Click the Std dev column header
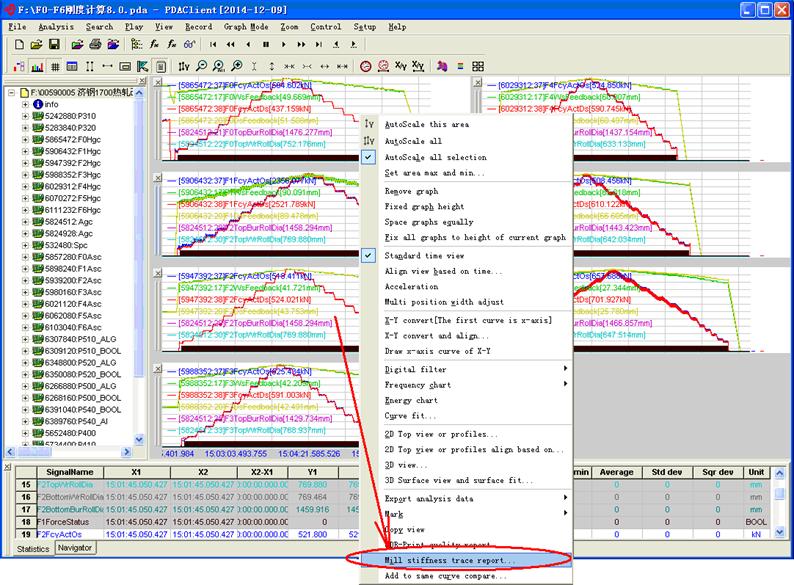Viewport: 794px width, 585px height. 667,472
